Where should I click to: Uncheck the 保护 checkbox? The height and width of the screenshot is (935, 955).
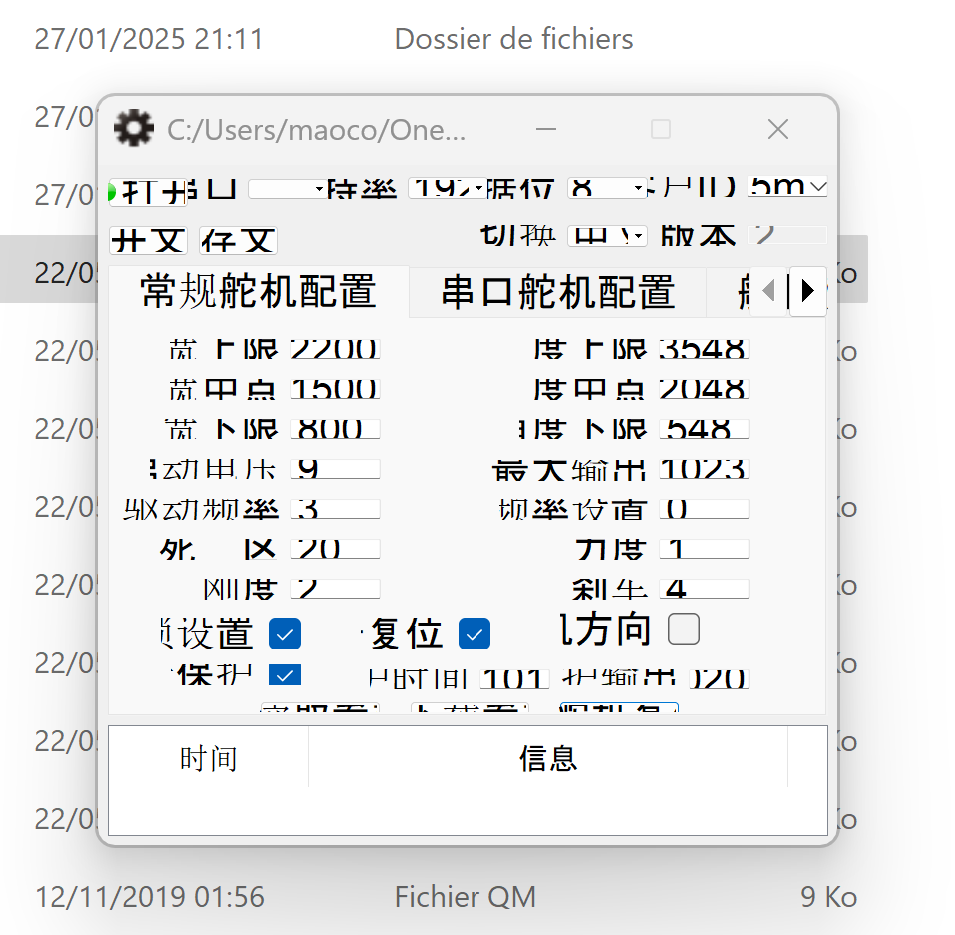pos(285,675)
